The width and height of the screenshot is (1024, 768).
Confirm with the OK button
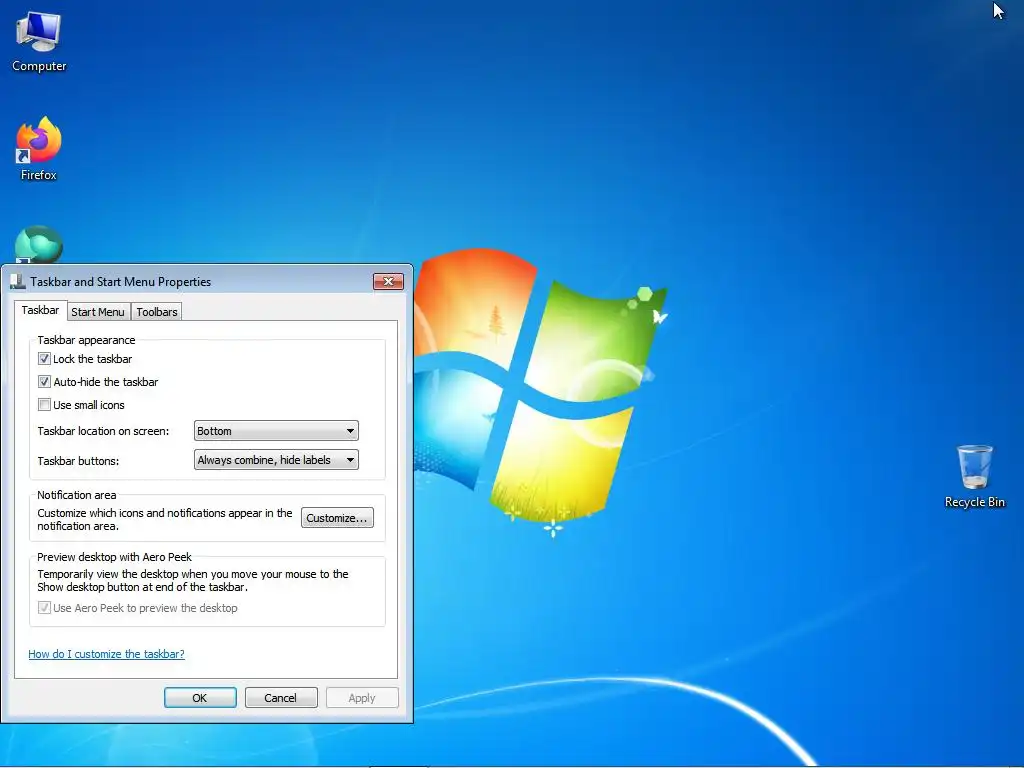point(200,697)
